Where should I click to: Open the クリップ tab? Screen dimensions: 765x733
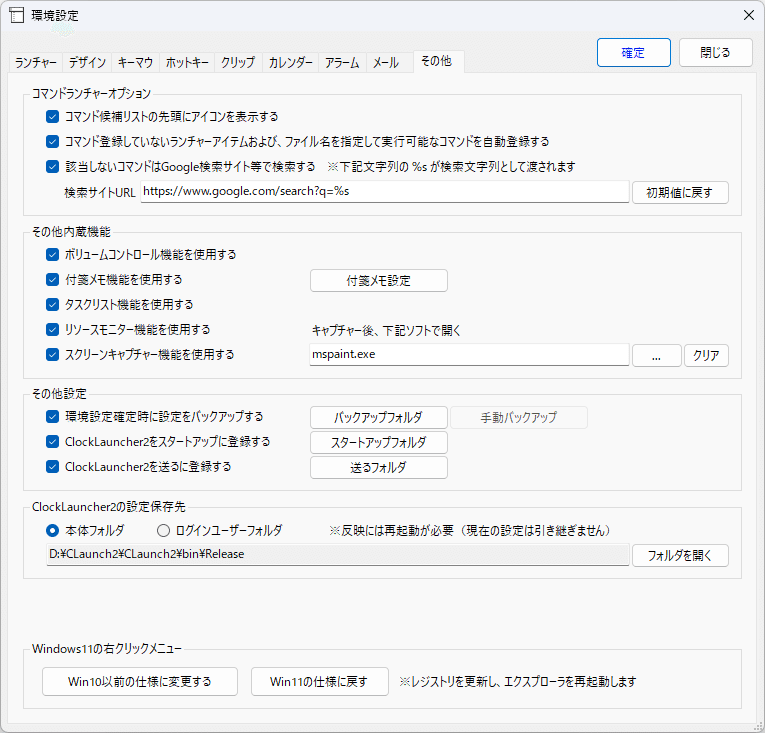(238, 62)
